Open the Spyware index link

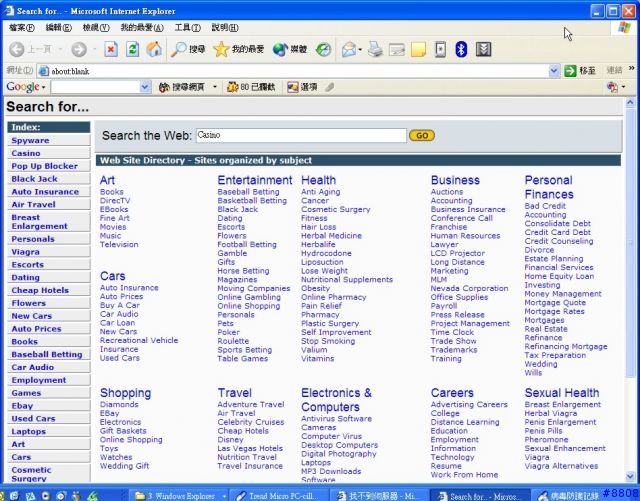30,140
